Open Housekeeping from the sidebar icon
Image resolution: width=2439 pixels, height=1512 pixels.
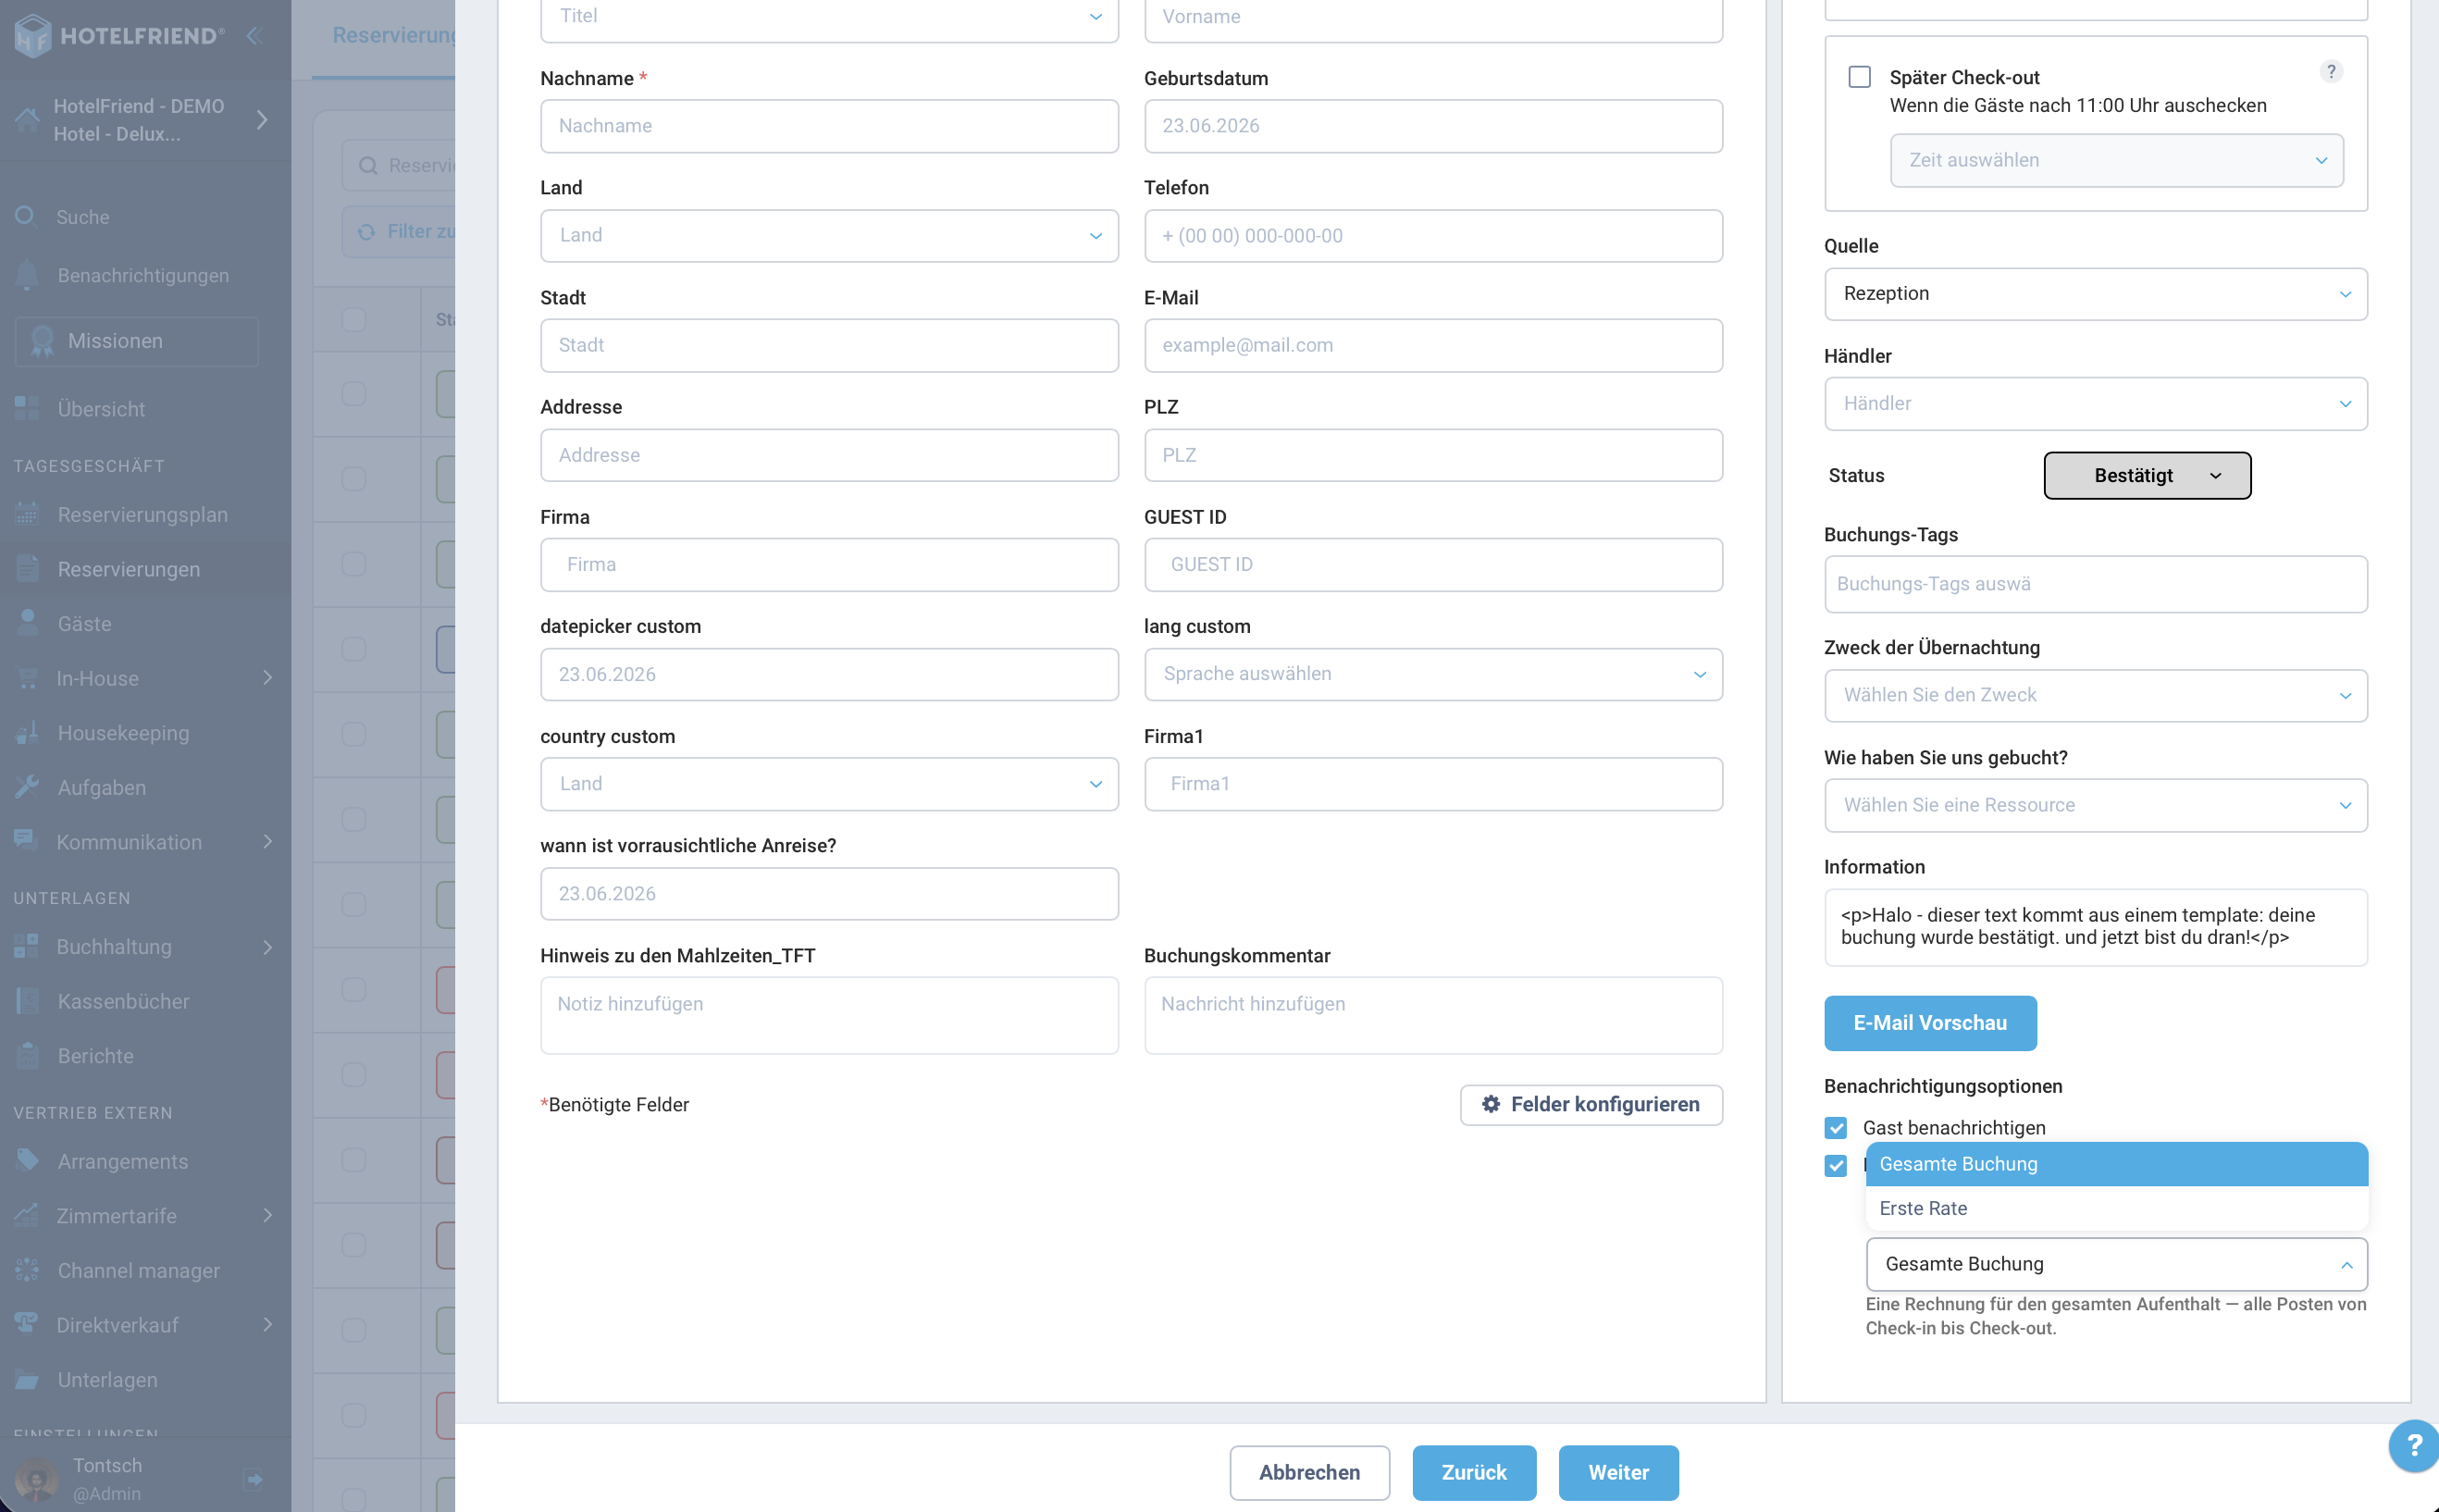[27, 733]
